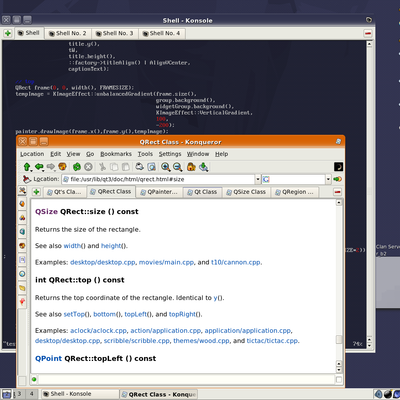This screenshot has width=400, height=400.
Task: Switch to the Qt Class tab
Action: (202, 192)
